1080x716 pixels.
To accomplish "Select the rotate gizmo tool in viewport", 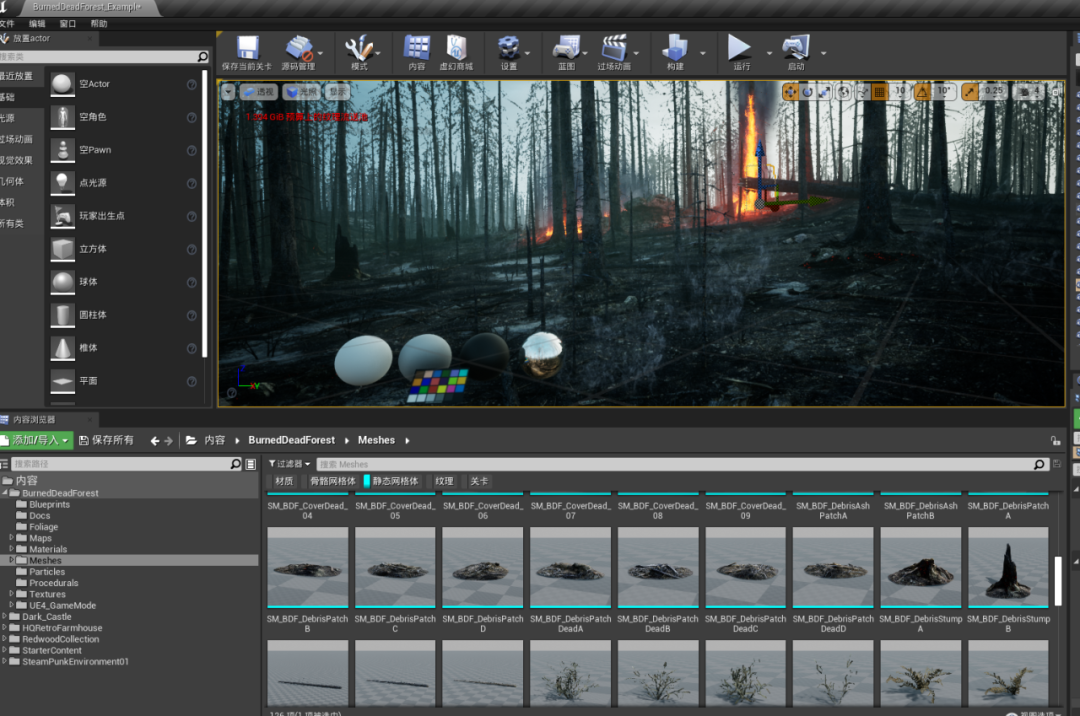I will (x=807, y=92).
